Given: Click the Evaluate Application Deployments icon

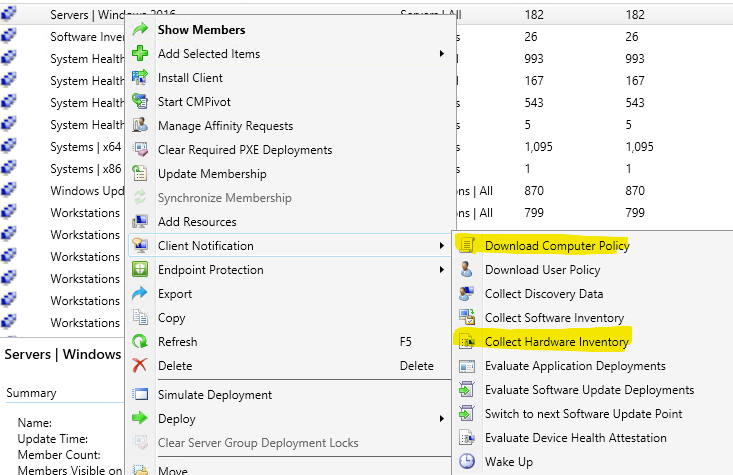Looking at the screenshot, I should click(467, 366).
